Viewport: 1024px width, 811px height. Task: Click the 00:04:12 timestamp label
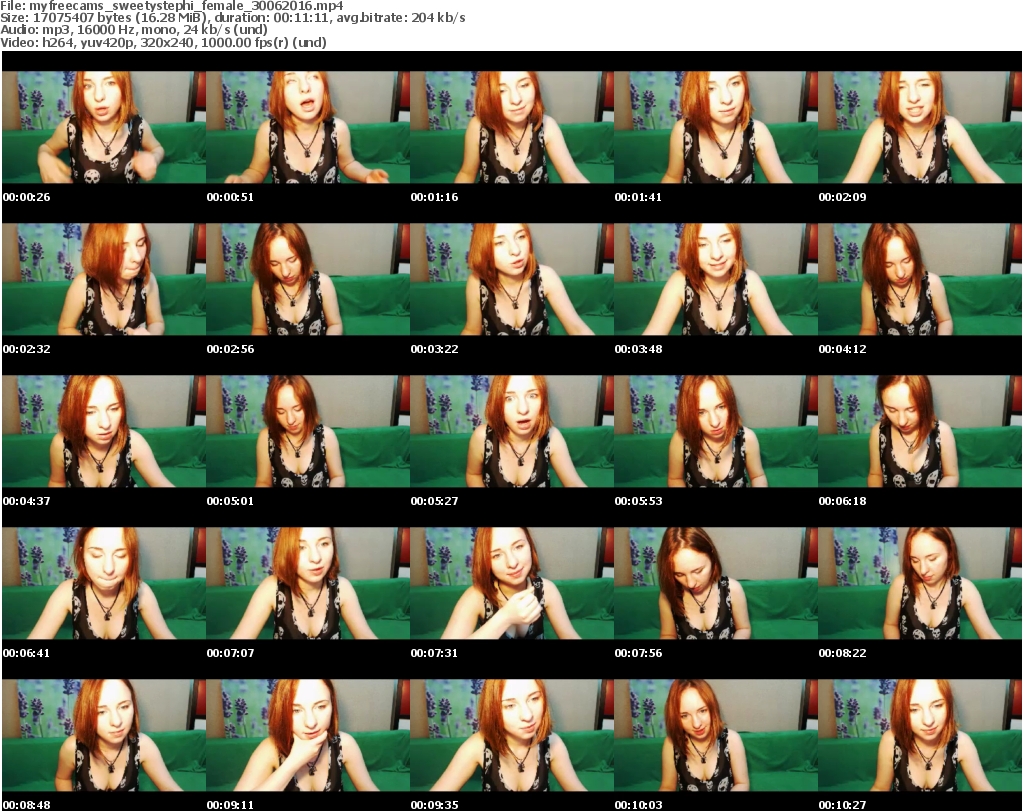pyautogui.click(x=842, y=349)
